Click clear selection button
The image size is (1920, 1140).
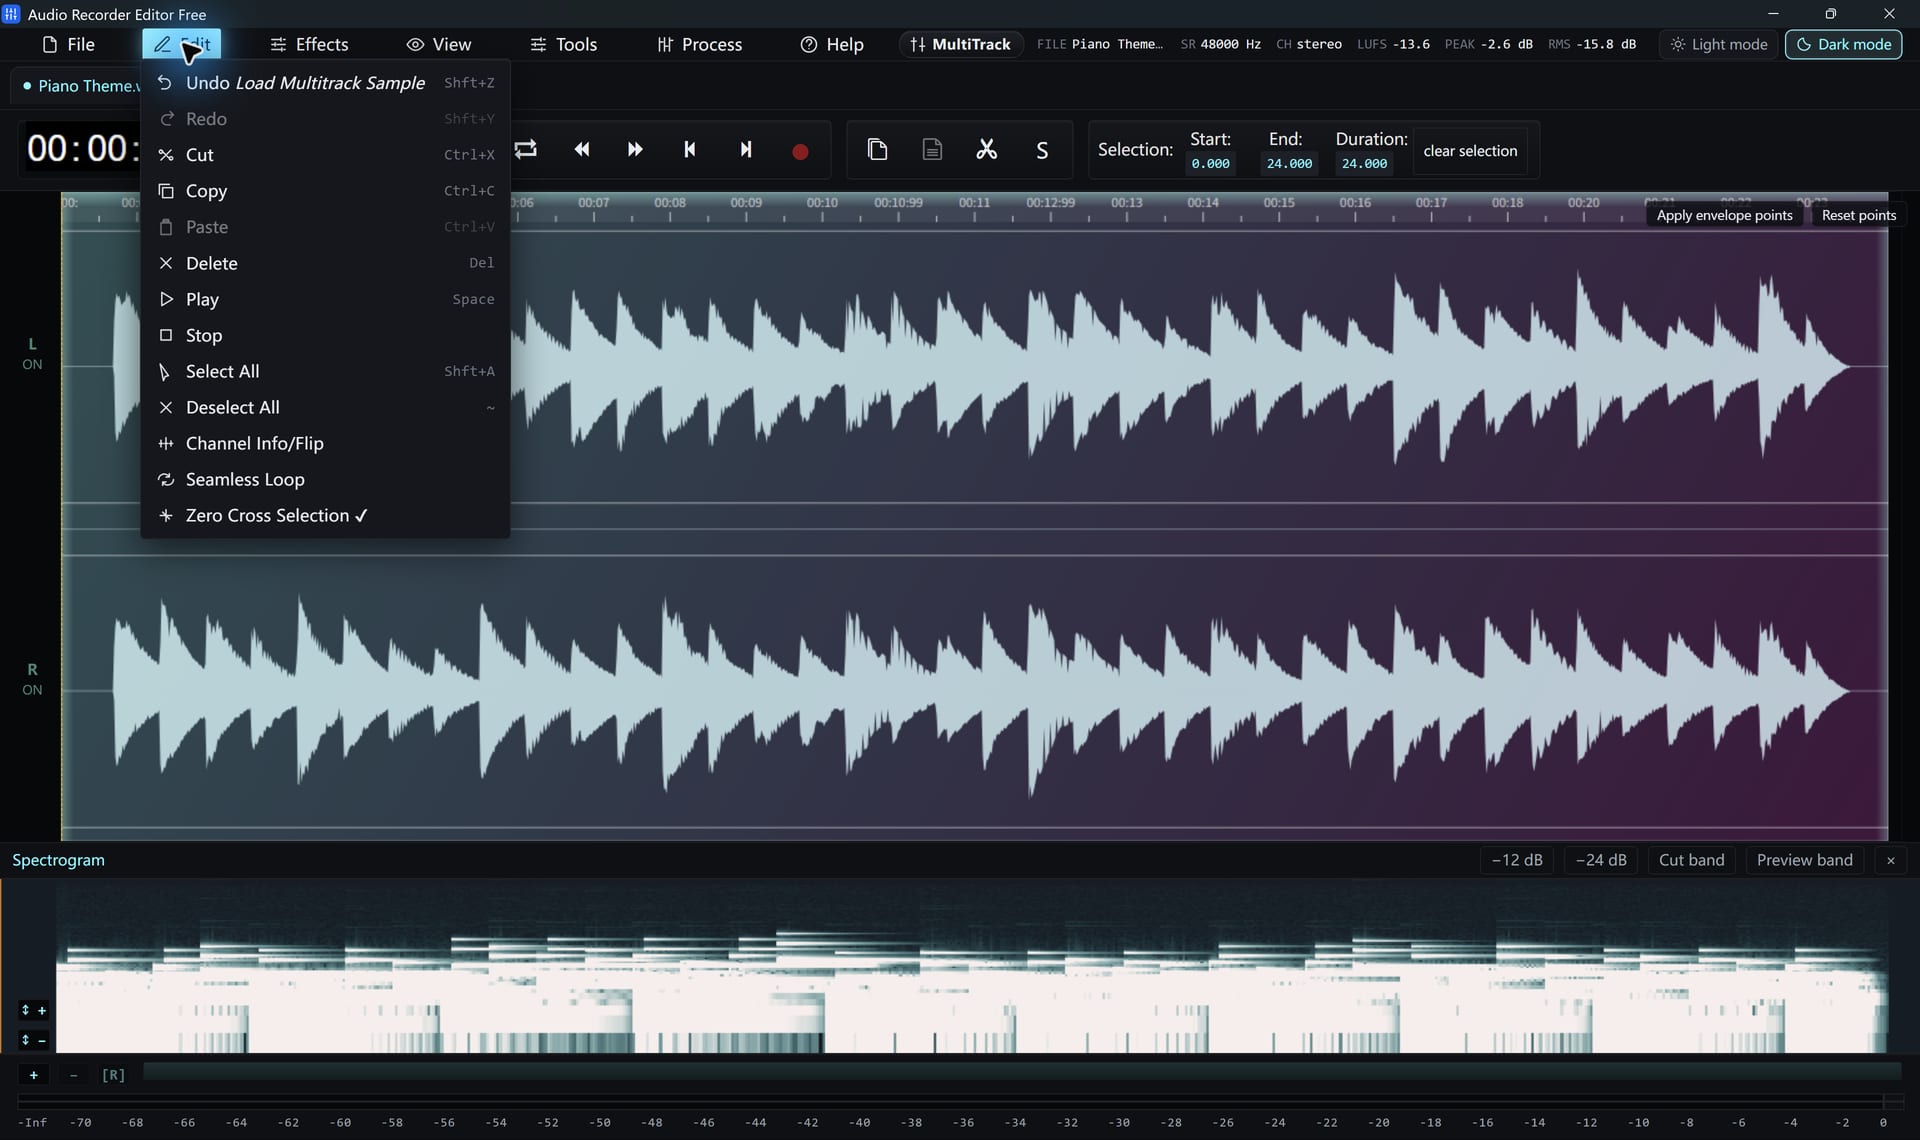coord(1470,151)
